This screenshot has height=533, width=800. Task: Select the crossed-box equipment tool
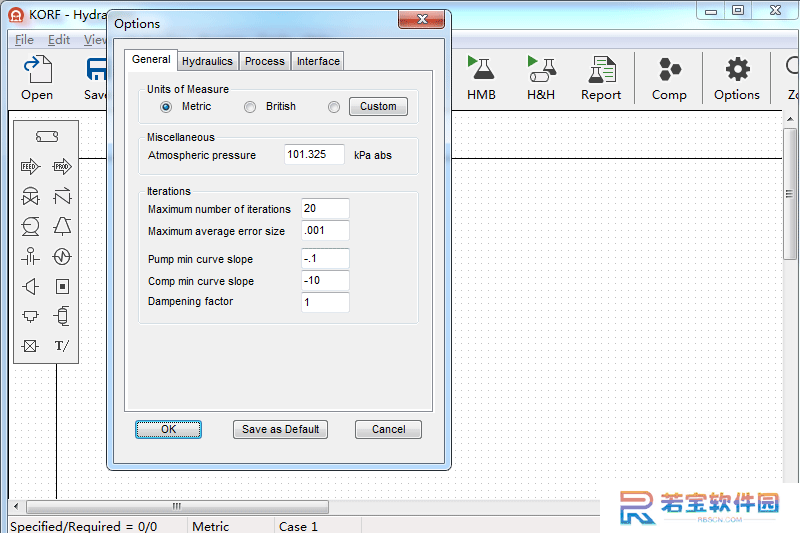click(x=31, y=346)
